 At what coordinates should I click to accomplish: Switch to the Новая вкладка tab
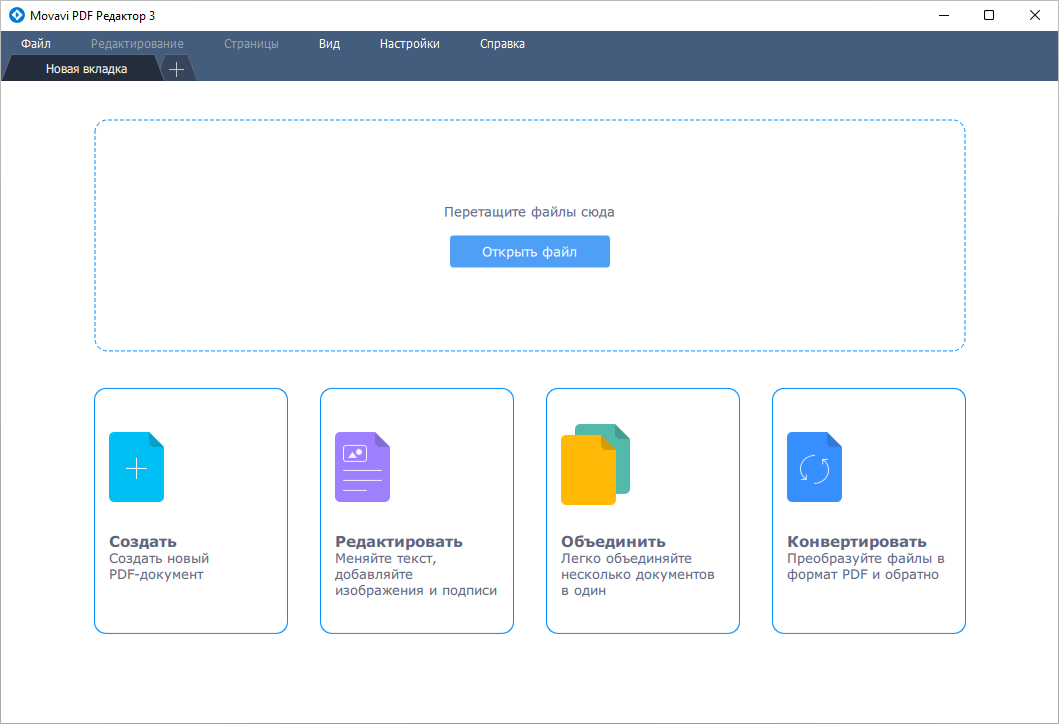[x=89, y=68]
